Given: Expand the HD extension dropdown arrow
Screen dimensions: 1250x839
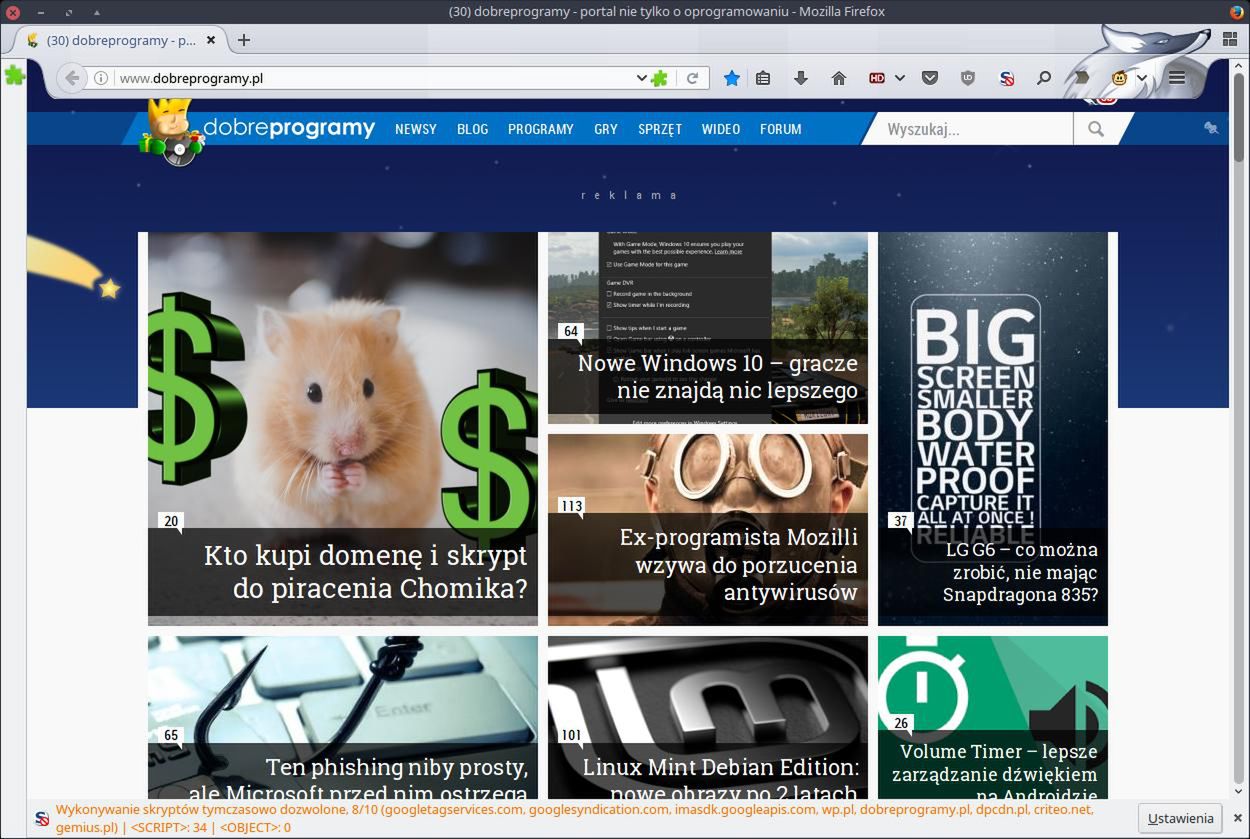Looking at the screenshot, I should pyautogui.click(x=900, y=78).
